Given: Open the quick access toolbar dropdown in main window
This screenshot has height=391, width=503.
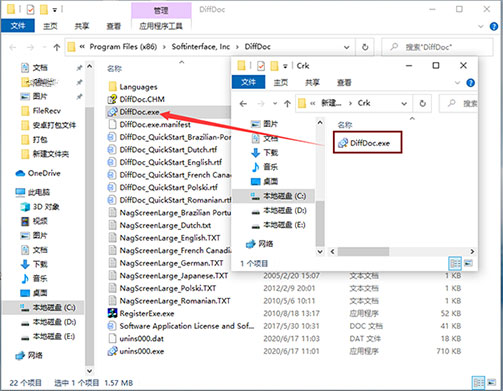Looking at the screenshot, I should [54, 10].
